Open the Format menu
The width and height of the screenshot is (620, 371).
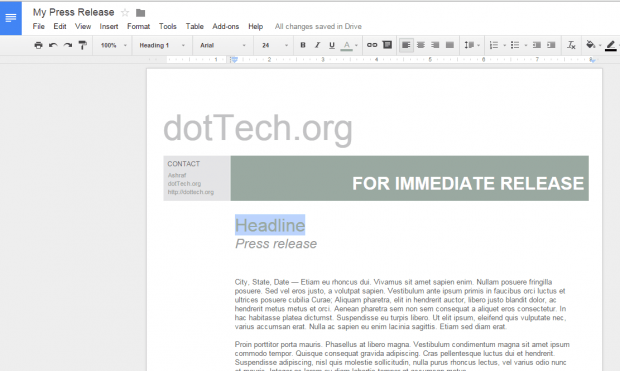(138, 26)
